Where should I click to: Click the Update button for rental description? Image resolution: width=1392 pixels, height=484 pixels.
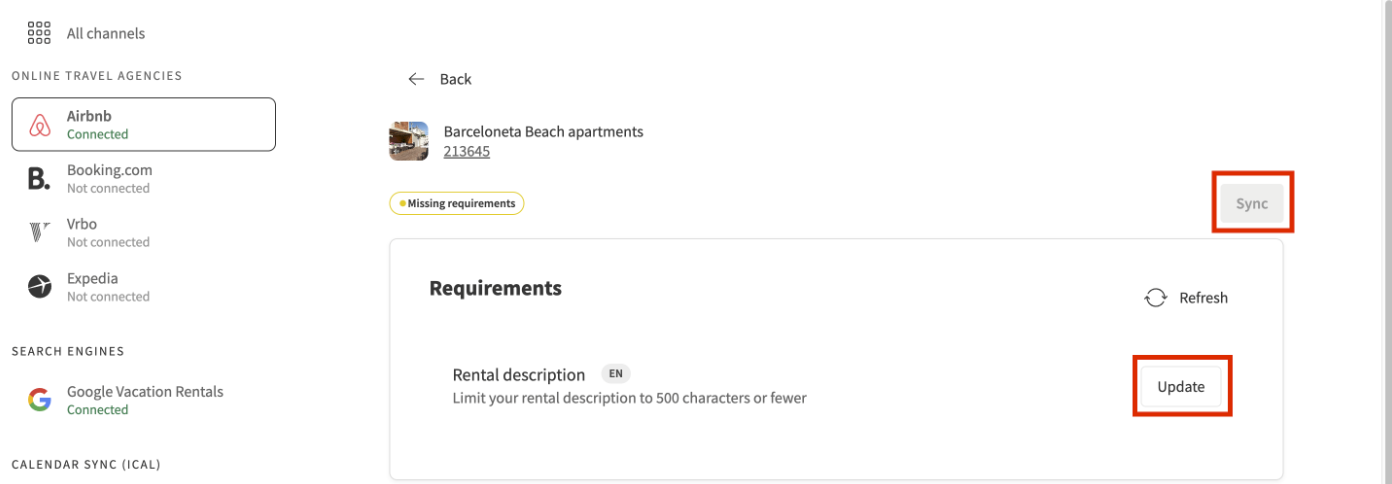pos(1181,387)
